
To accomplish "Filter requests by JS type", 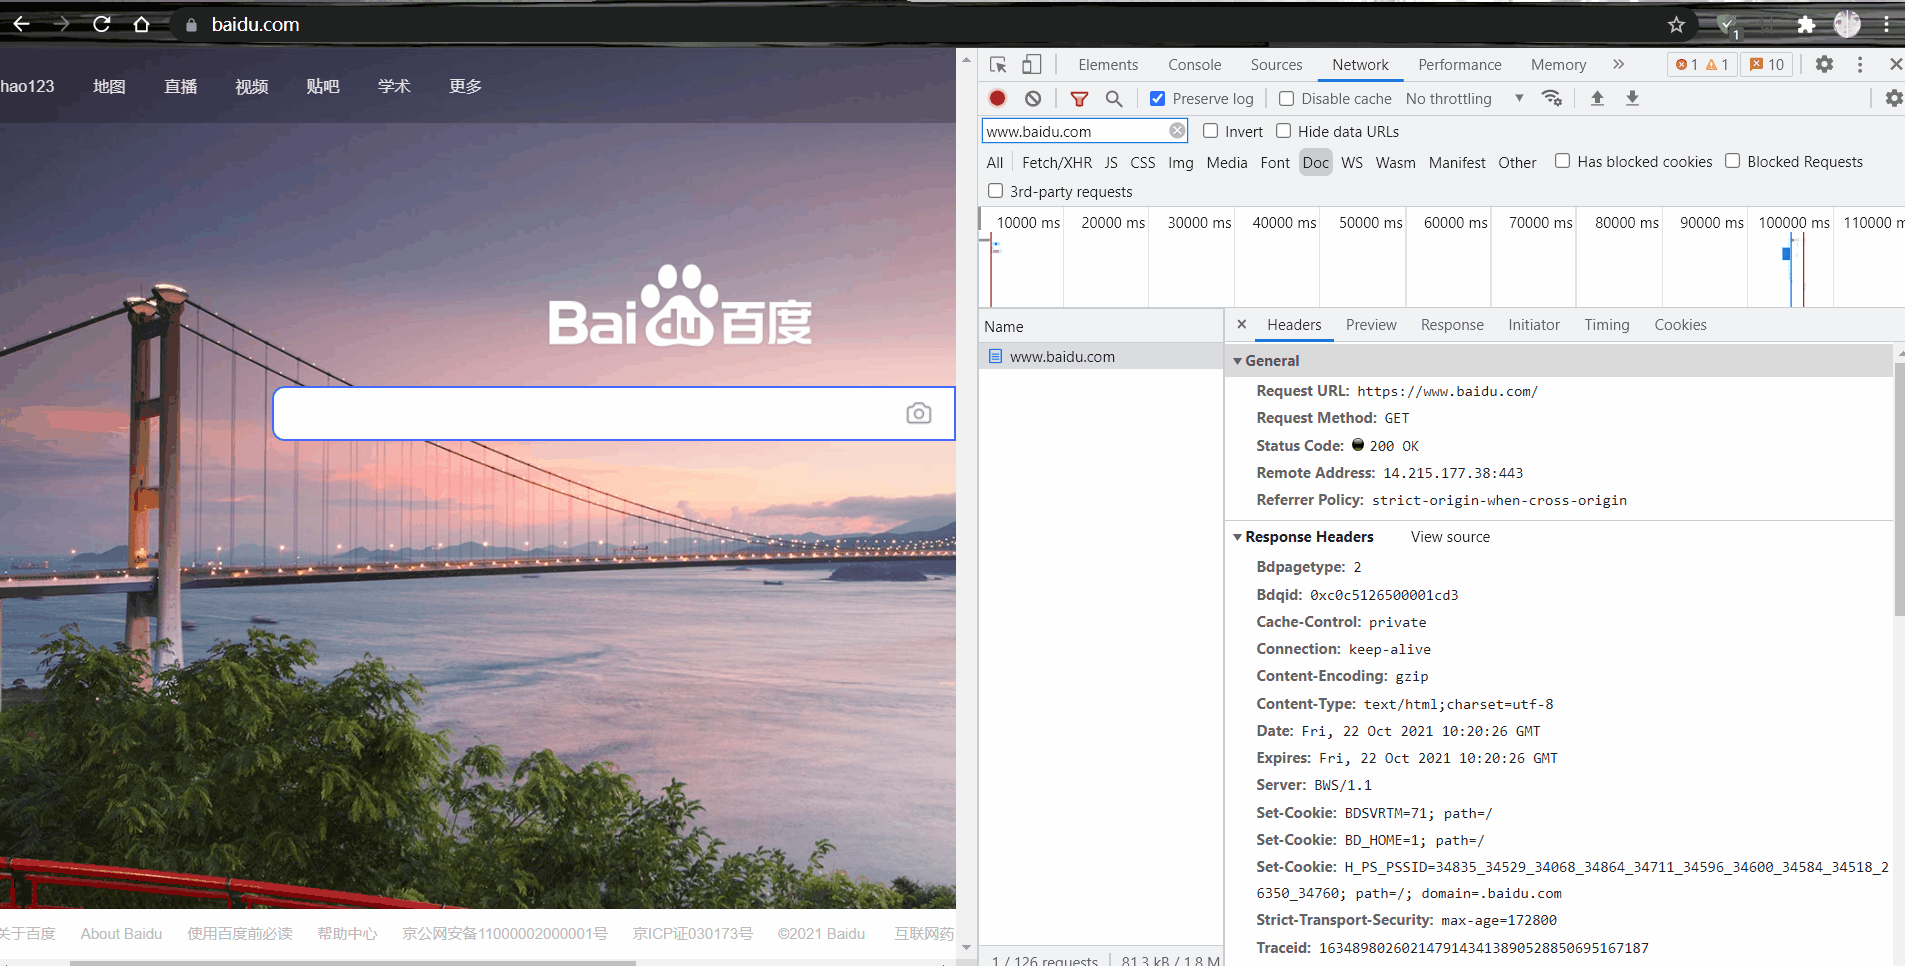I will [1111, 163].
